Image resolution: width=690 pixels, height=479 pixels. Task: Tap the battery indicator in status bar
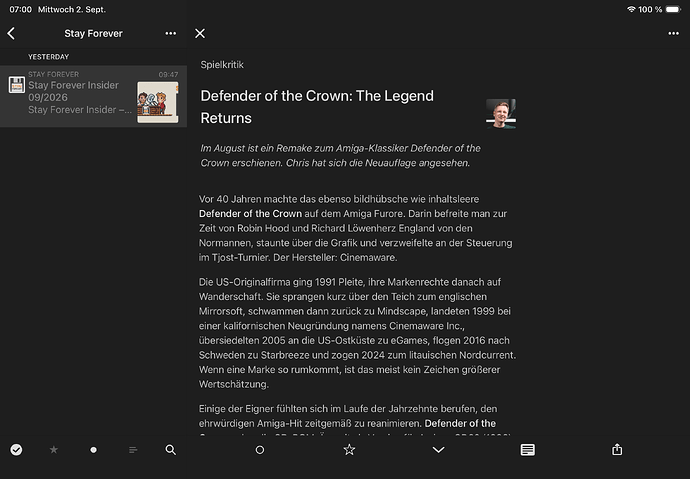[x=673, y=9]
